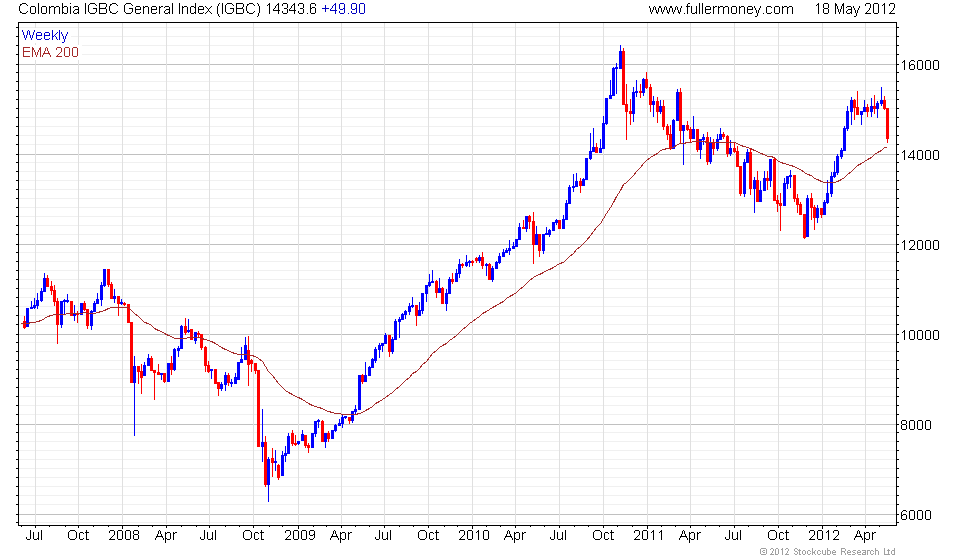Click the 14000 y-axis label

pyautogui.click(x=919, y=156)
